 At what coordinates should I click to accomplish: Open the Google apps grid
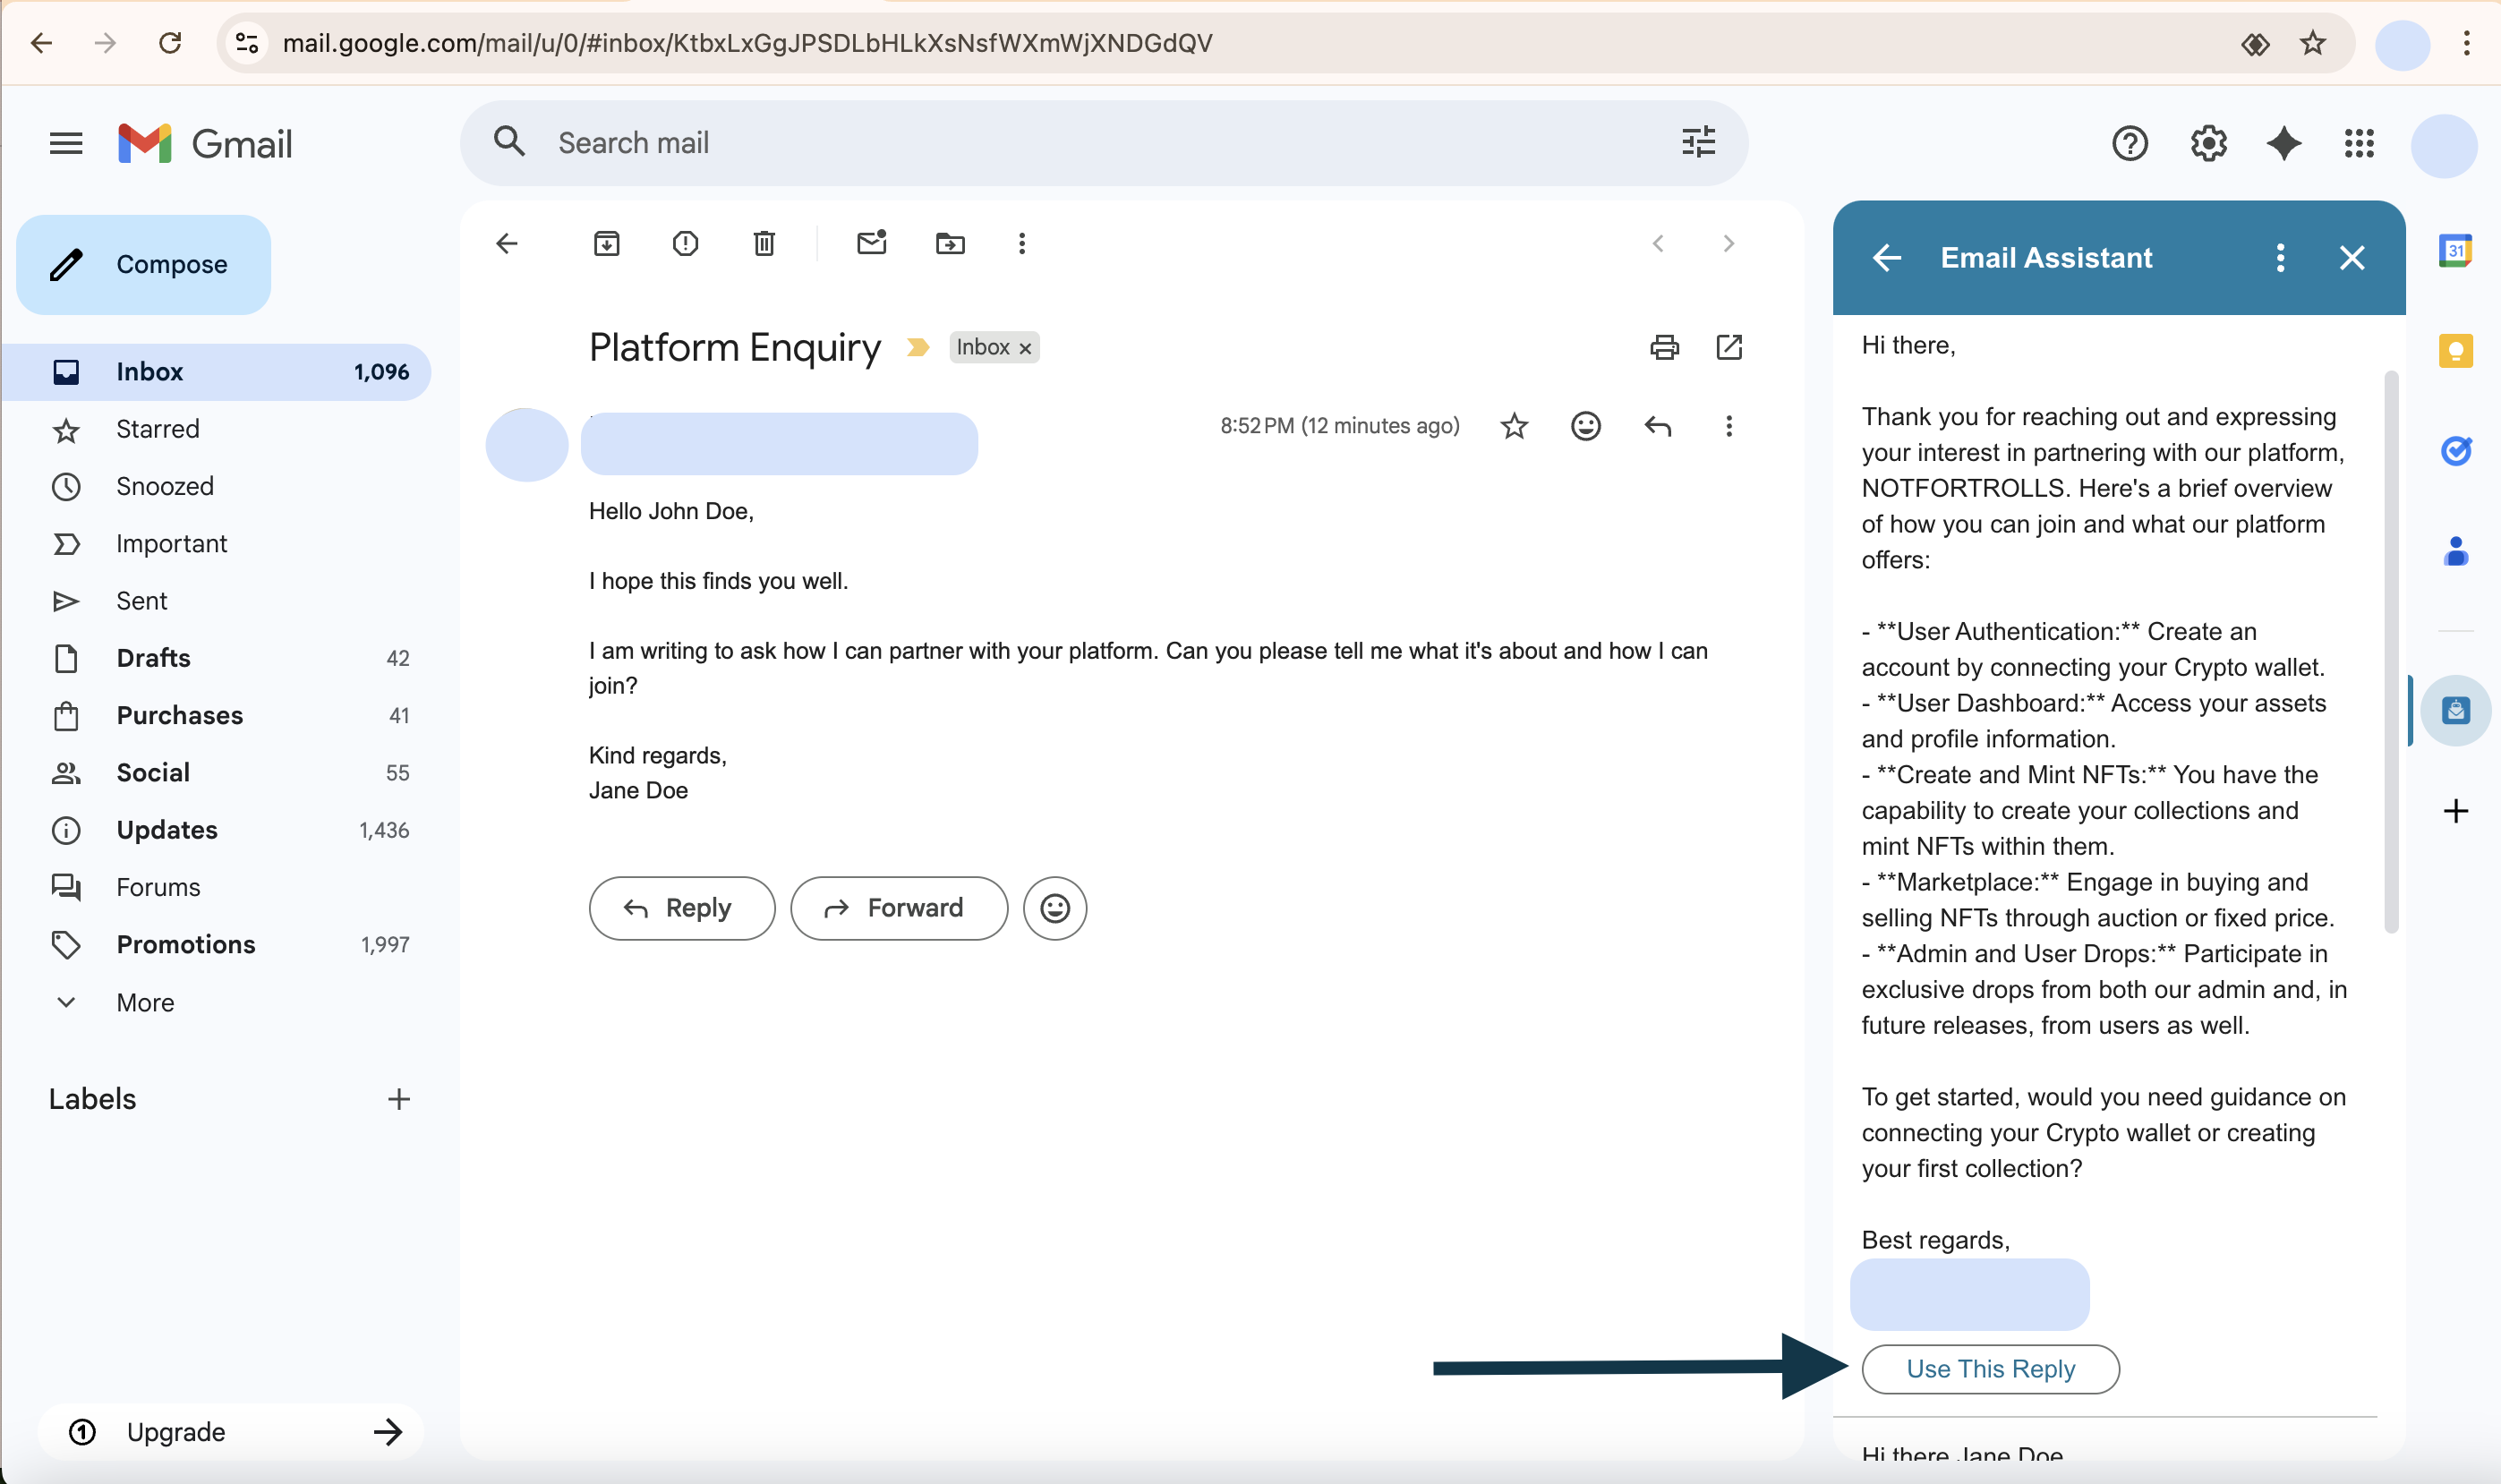(x=2359, y=144)
